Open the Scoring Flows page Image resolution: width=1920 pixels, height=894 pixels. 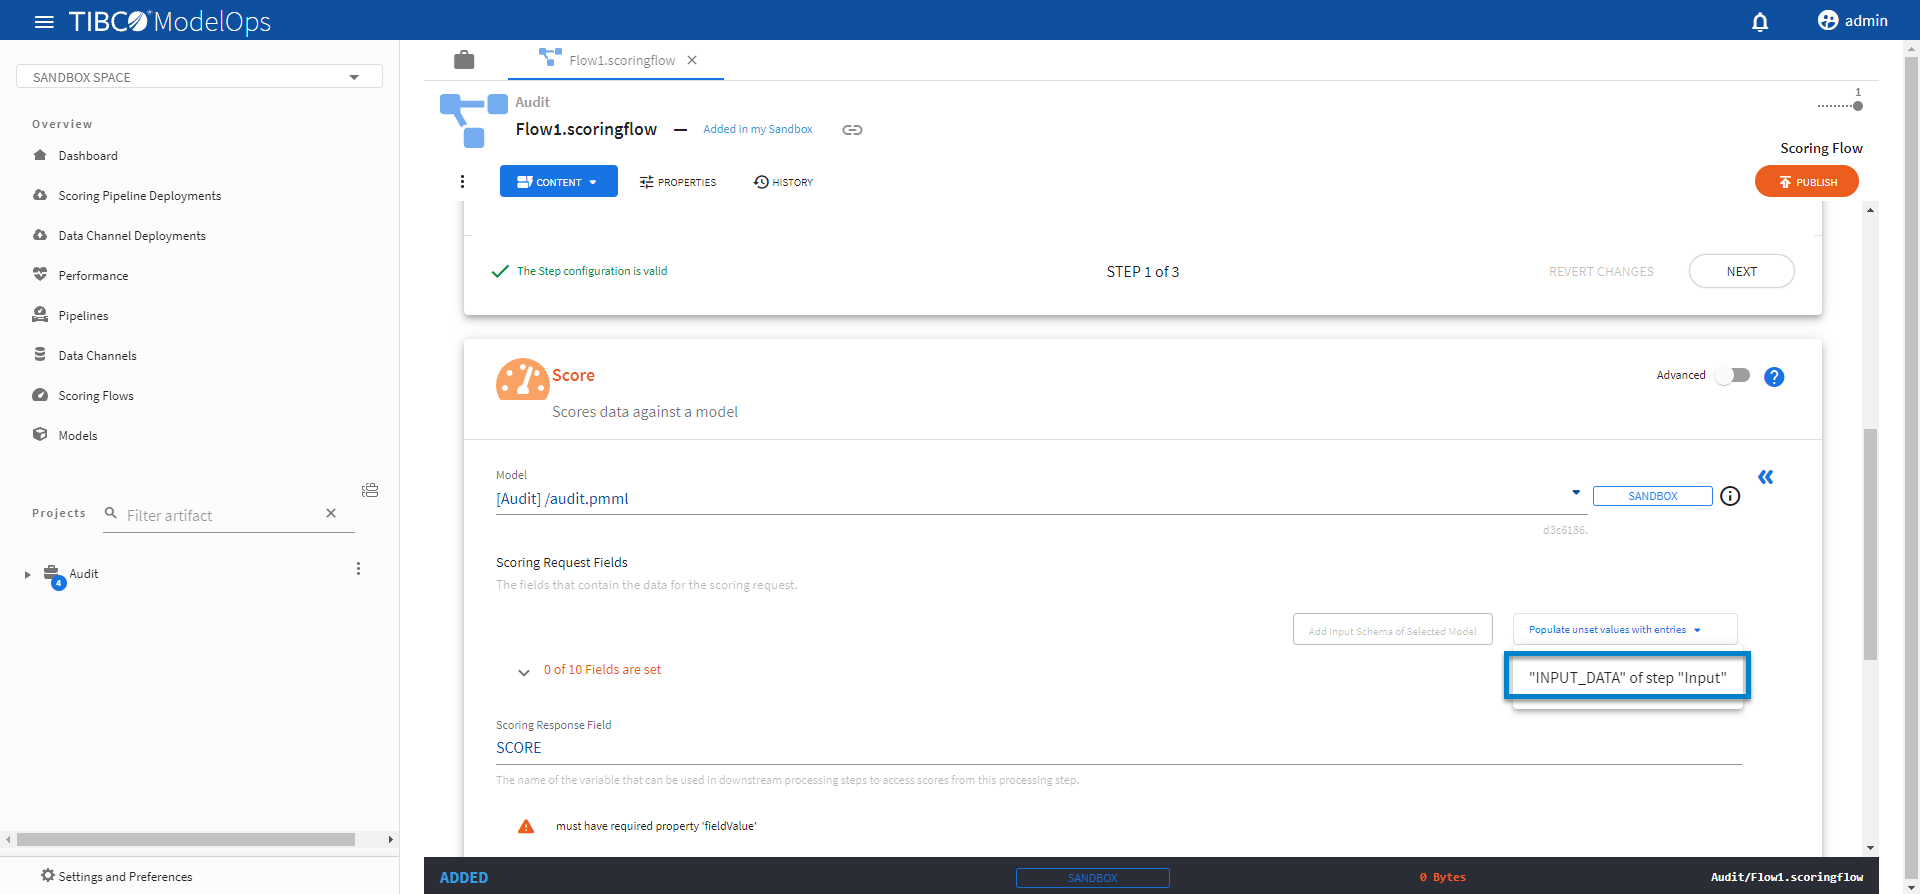point(96,396)
